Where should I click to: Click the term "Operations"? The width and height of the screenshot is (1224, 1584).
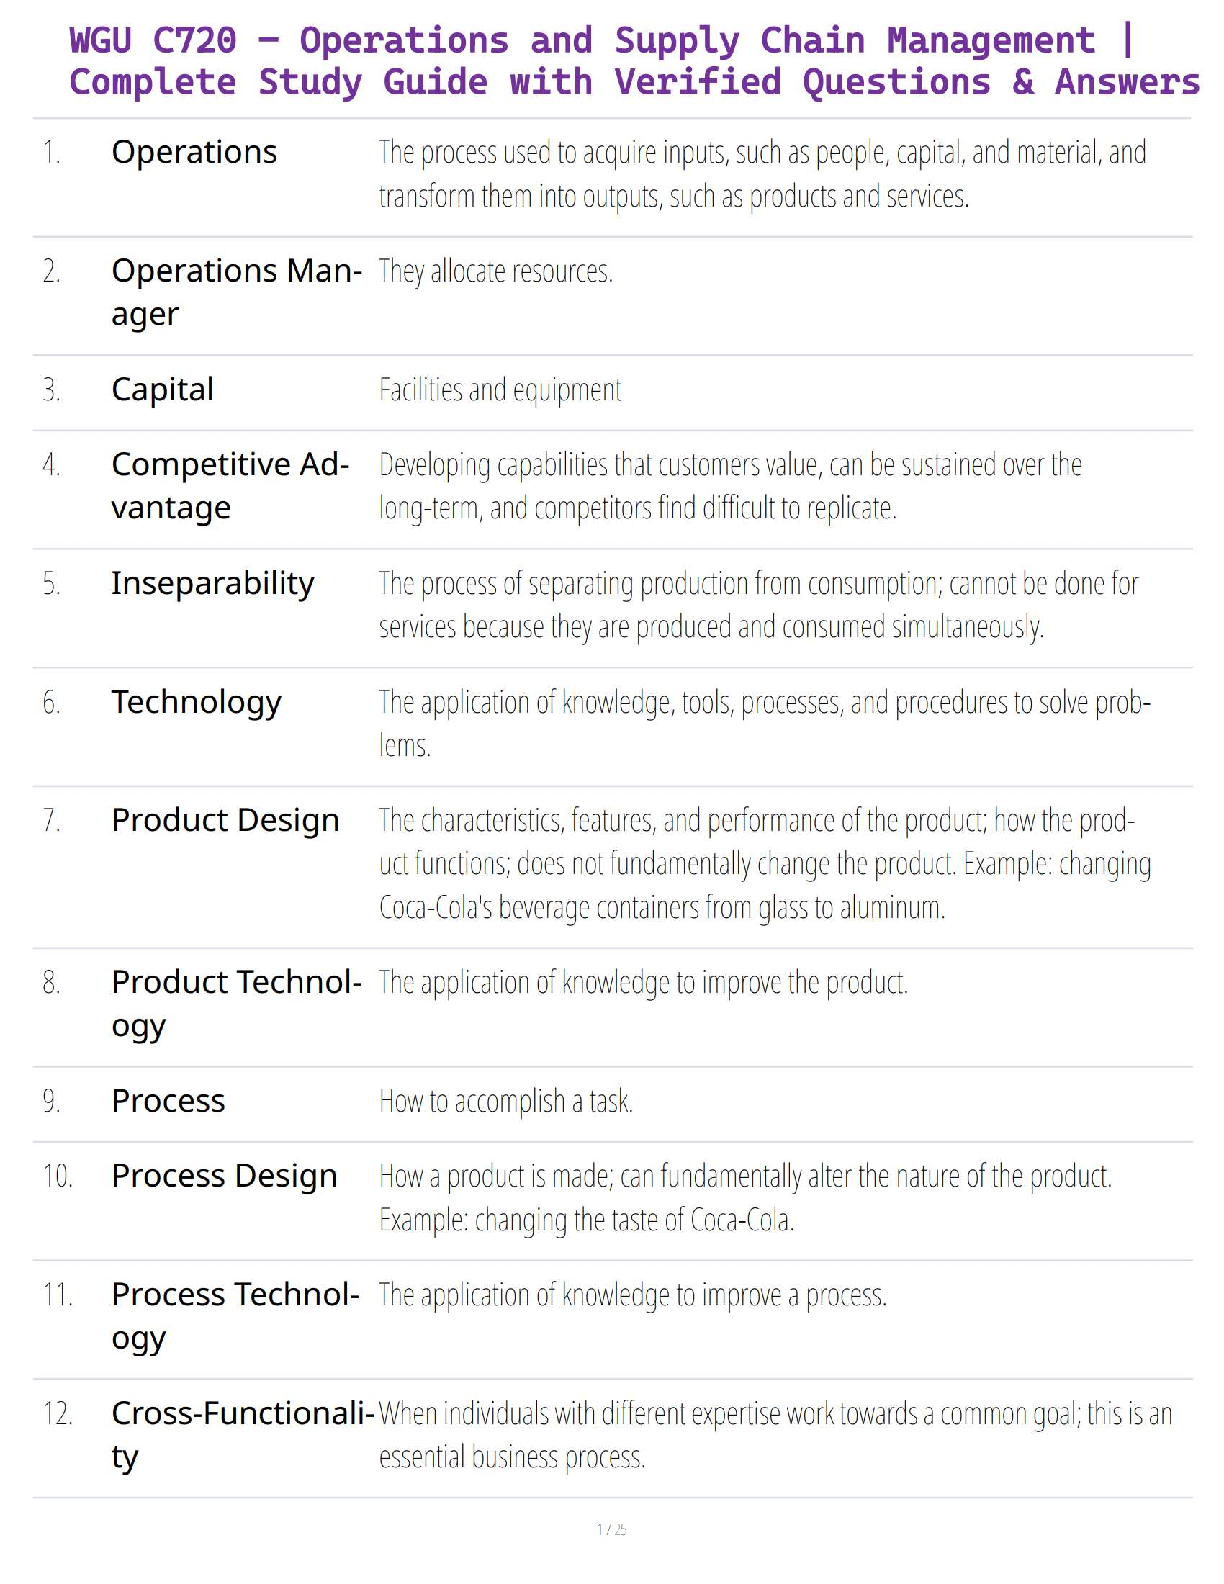[x=194, y=152]
